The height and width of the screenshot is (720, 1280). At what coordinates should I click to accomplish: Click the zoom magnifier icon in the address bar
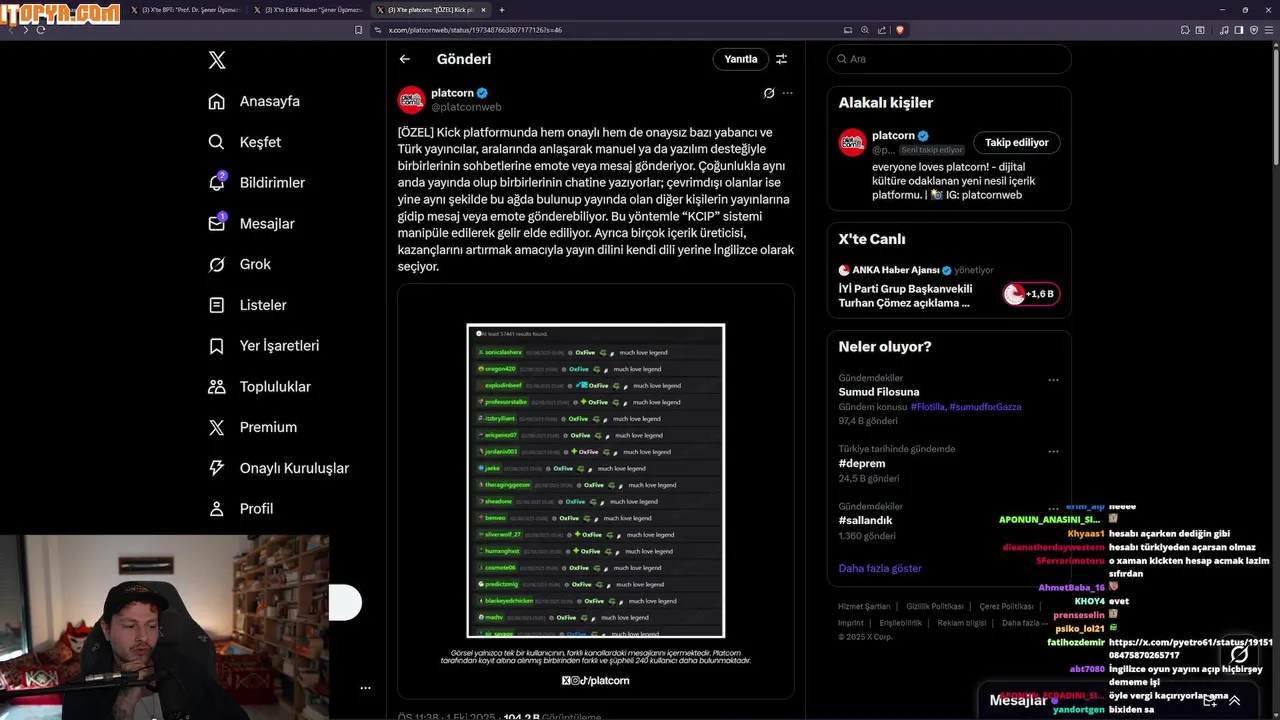(x=864, y=30)
